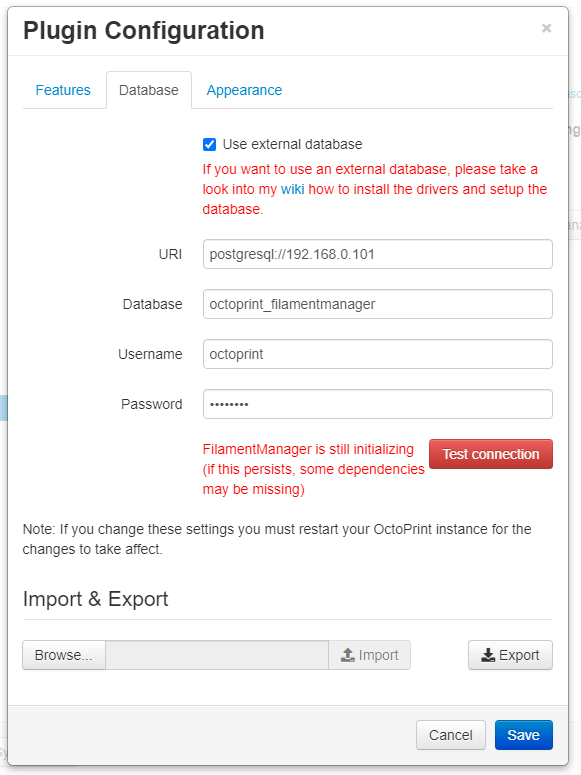Viewport: 581px width, 775px height.
Task: Save the plugin configuration
Action: [524, 735]
